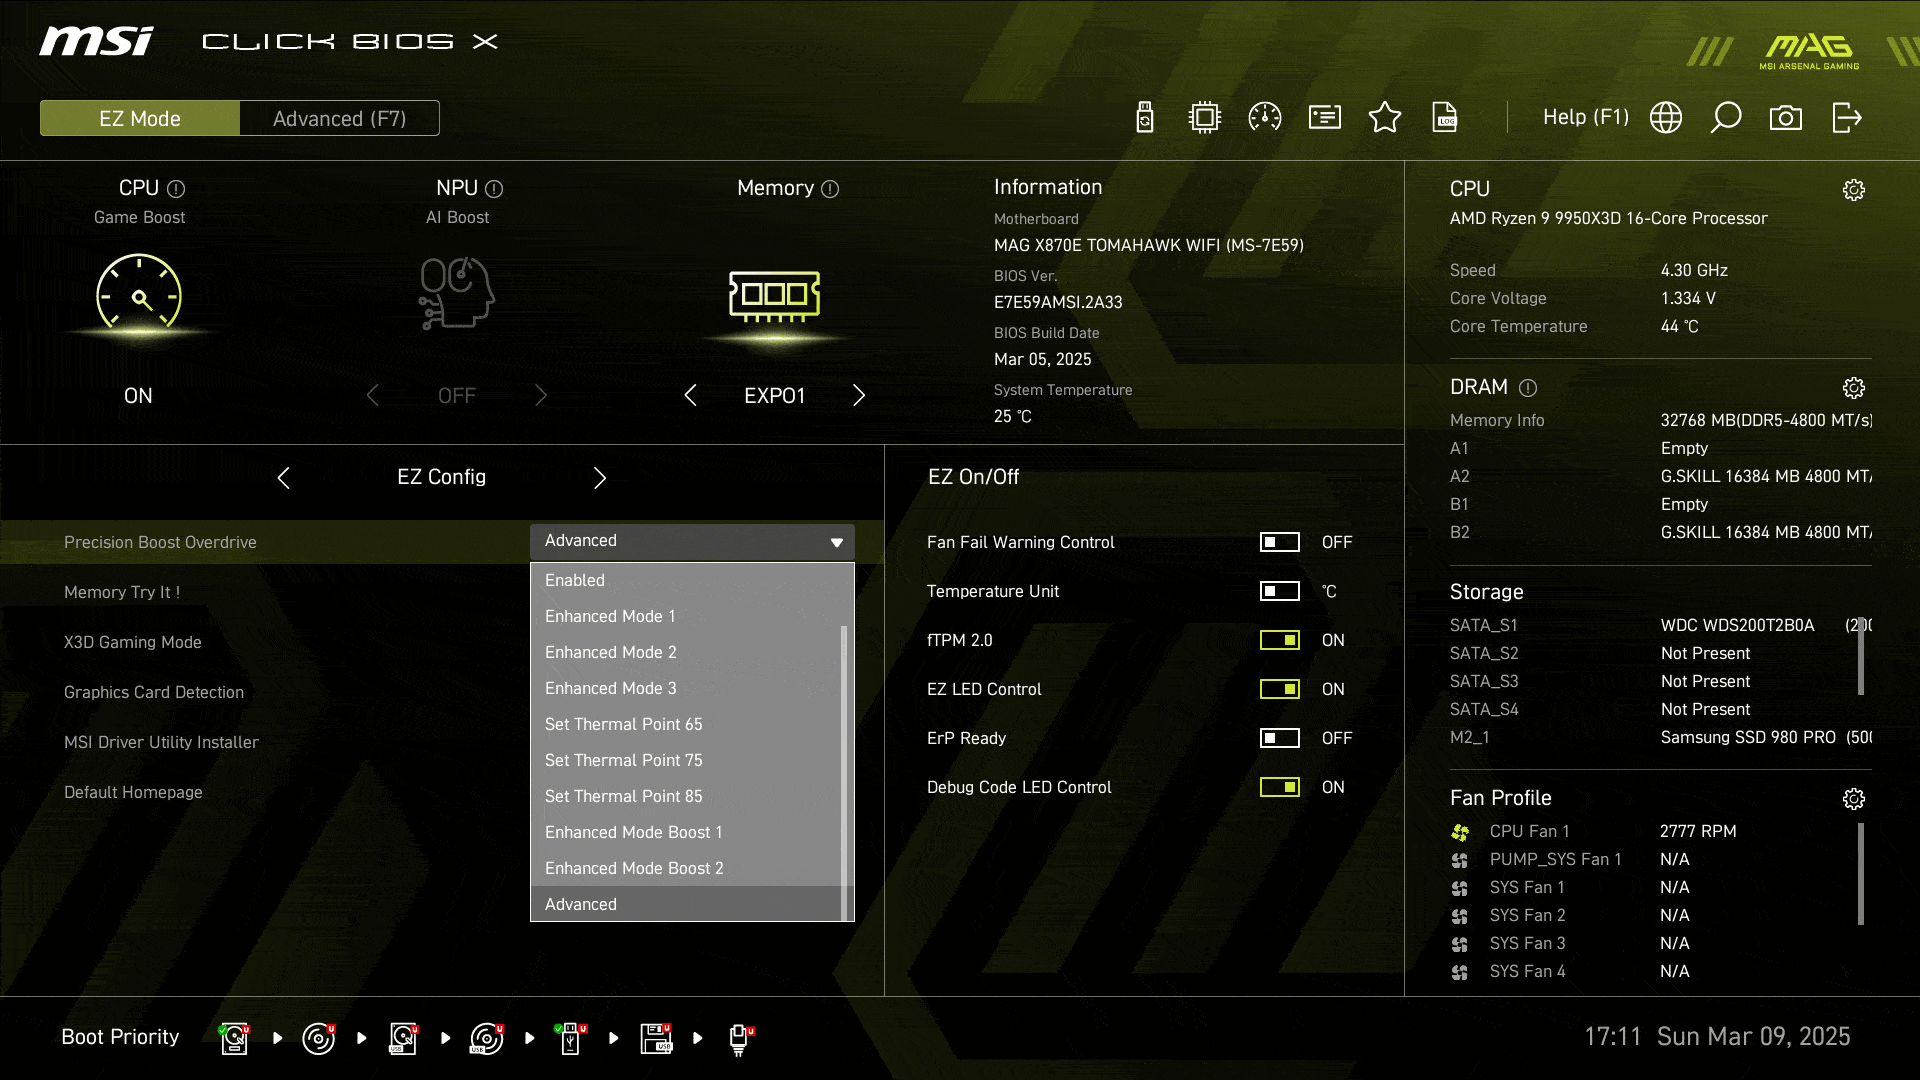Toggle the fTPM 2.0 switch
The image size is (1920, 1080).
pyautogui.click(x=1279, y=640)
